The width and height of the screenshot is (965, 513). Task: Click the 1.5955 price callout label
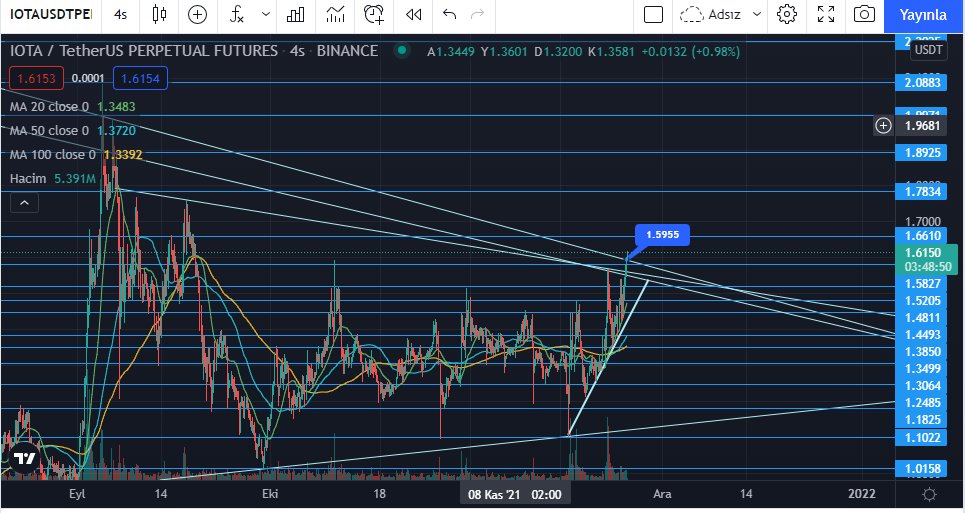coord(662,234)
